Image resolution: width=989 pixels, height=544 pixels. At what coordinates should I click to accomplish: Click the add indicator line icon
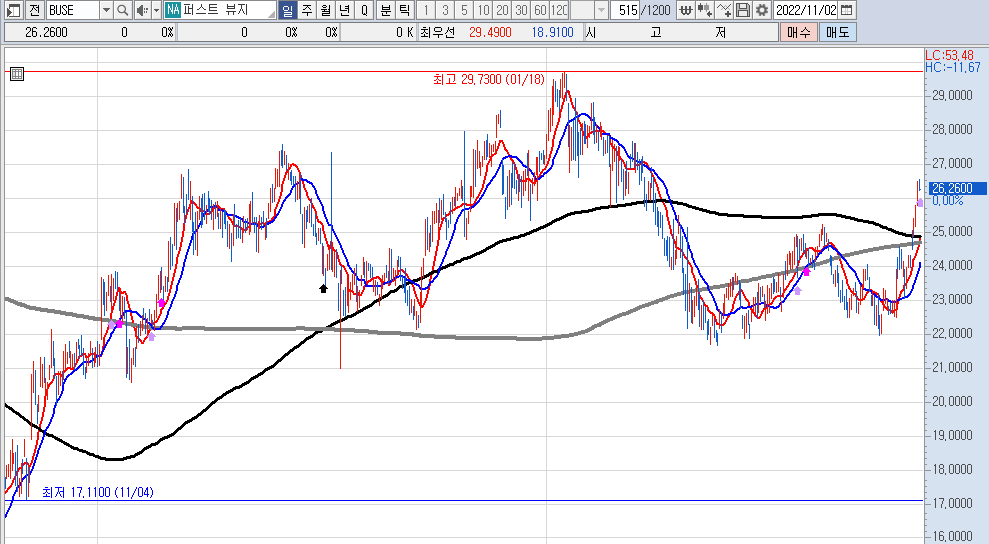(x=724, y=10)
